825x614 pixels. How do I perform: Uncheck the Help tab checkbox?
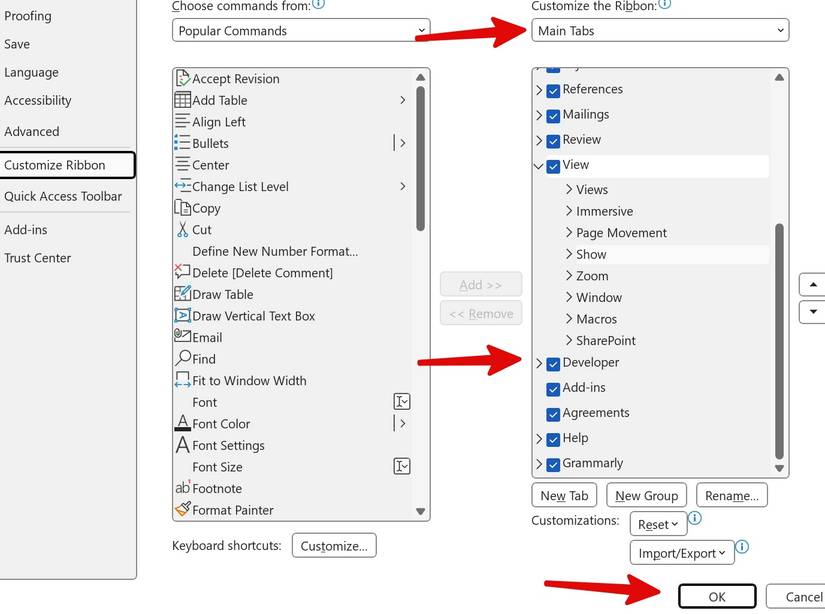553,439
